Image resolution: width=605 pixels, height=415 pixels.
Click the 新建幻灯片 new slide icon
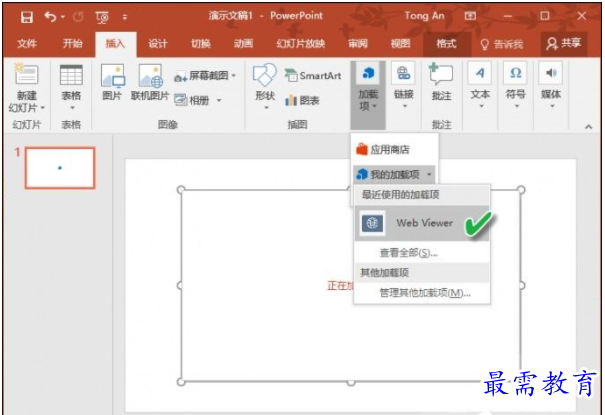pos(26,74)
